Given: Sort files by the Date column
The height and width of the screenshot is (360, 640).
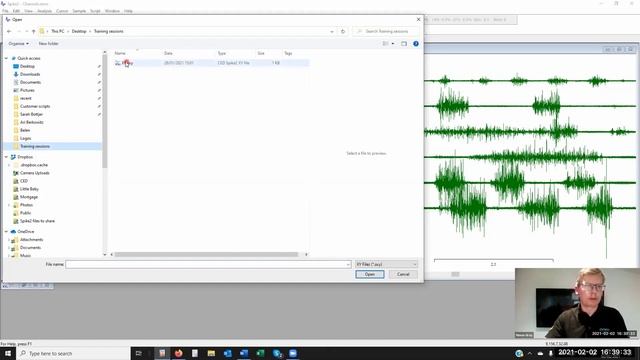Looking at the screenshot, I should [168, 53].
